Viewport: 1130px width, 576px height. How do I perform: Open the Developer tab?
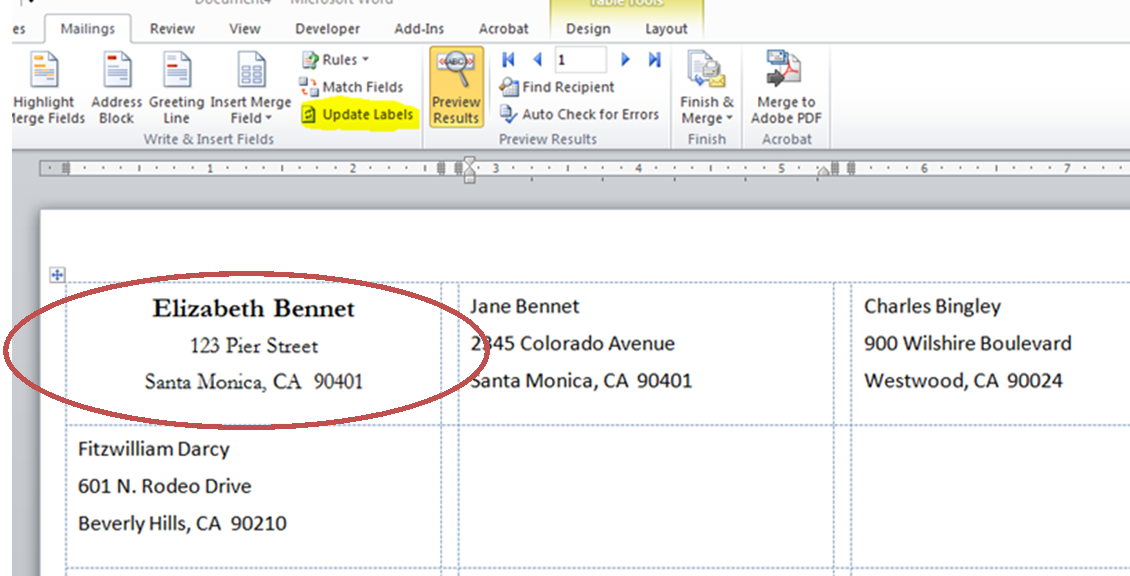pos(329,29)
